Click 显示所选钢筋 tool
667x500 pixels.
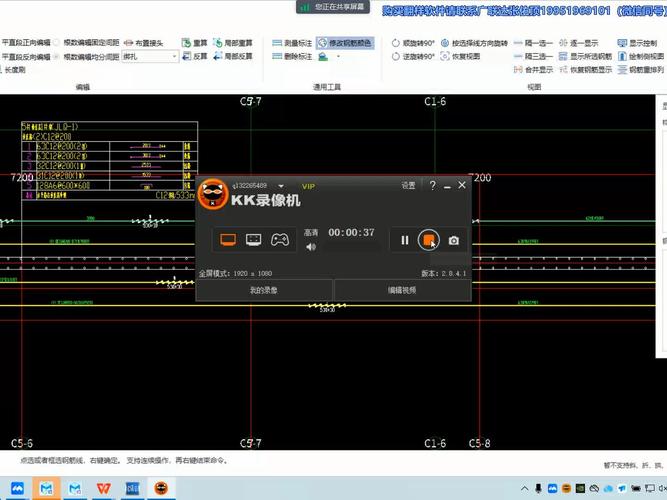coord(585,56)
